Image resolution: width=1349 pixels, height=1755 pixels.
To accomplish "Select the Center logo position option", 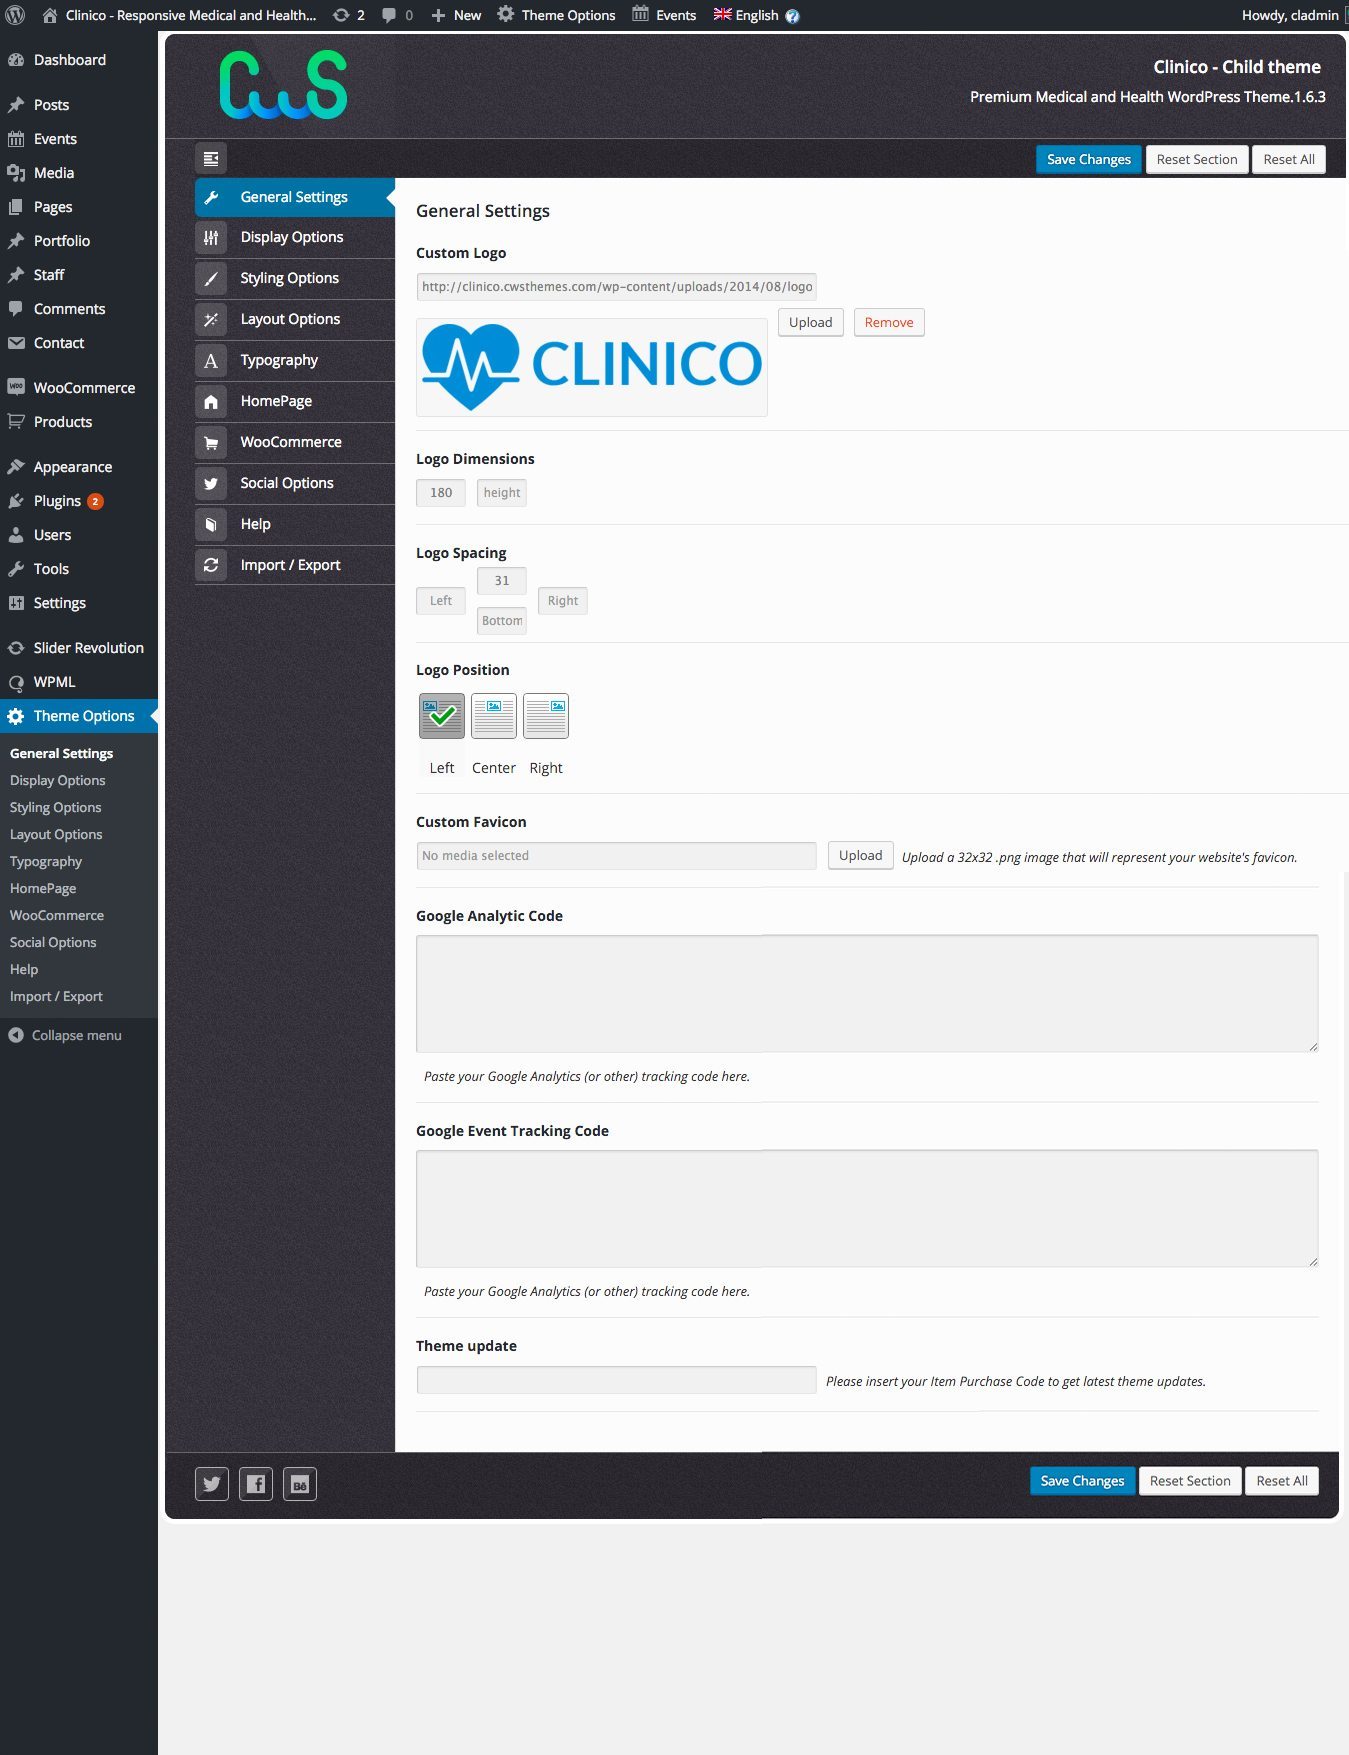I will [x=494, y=716].
